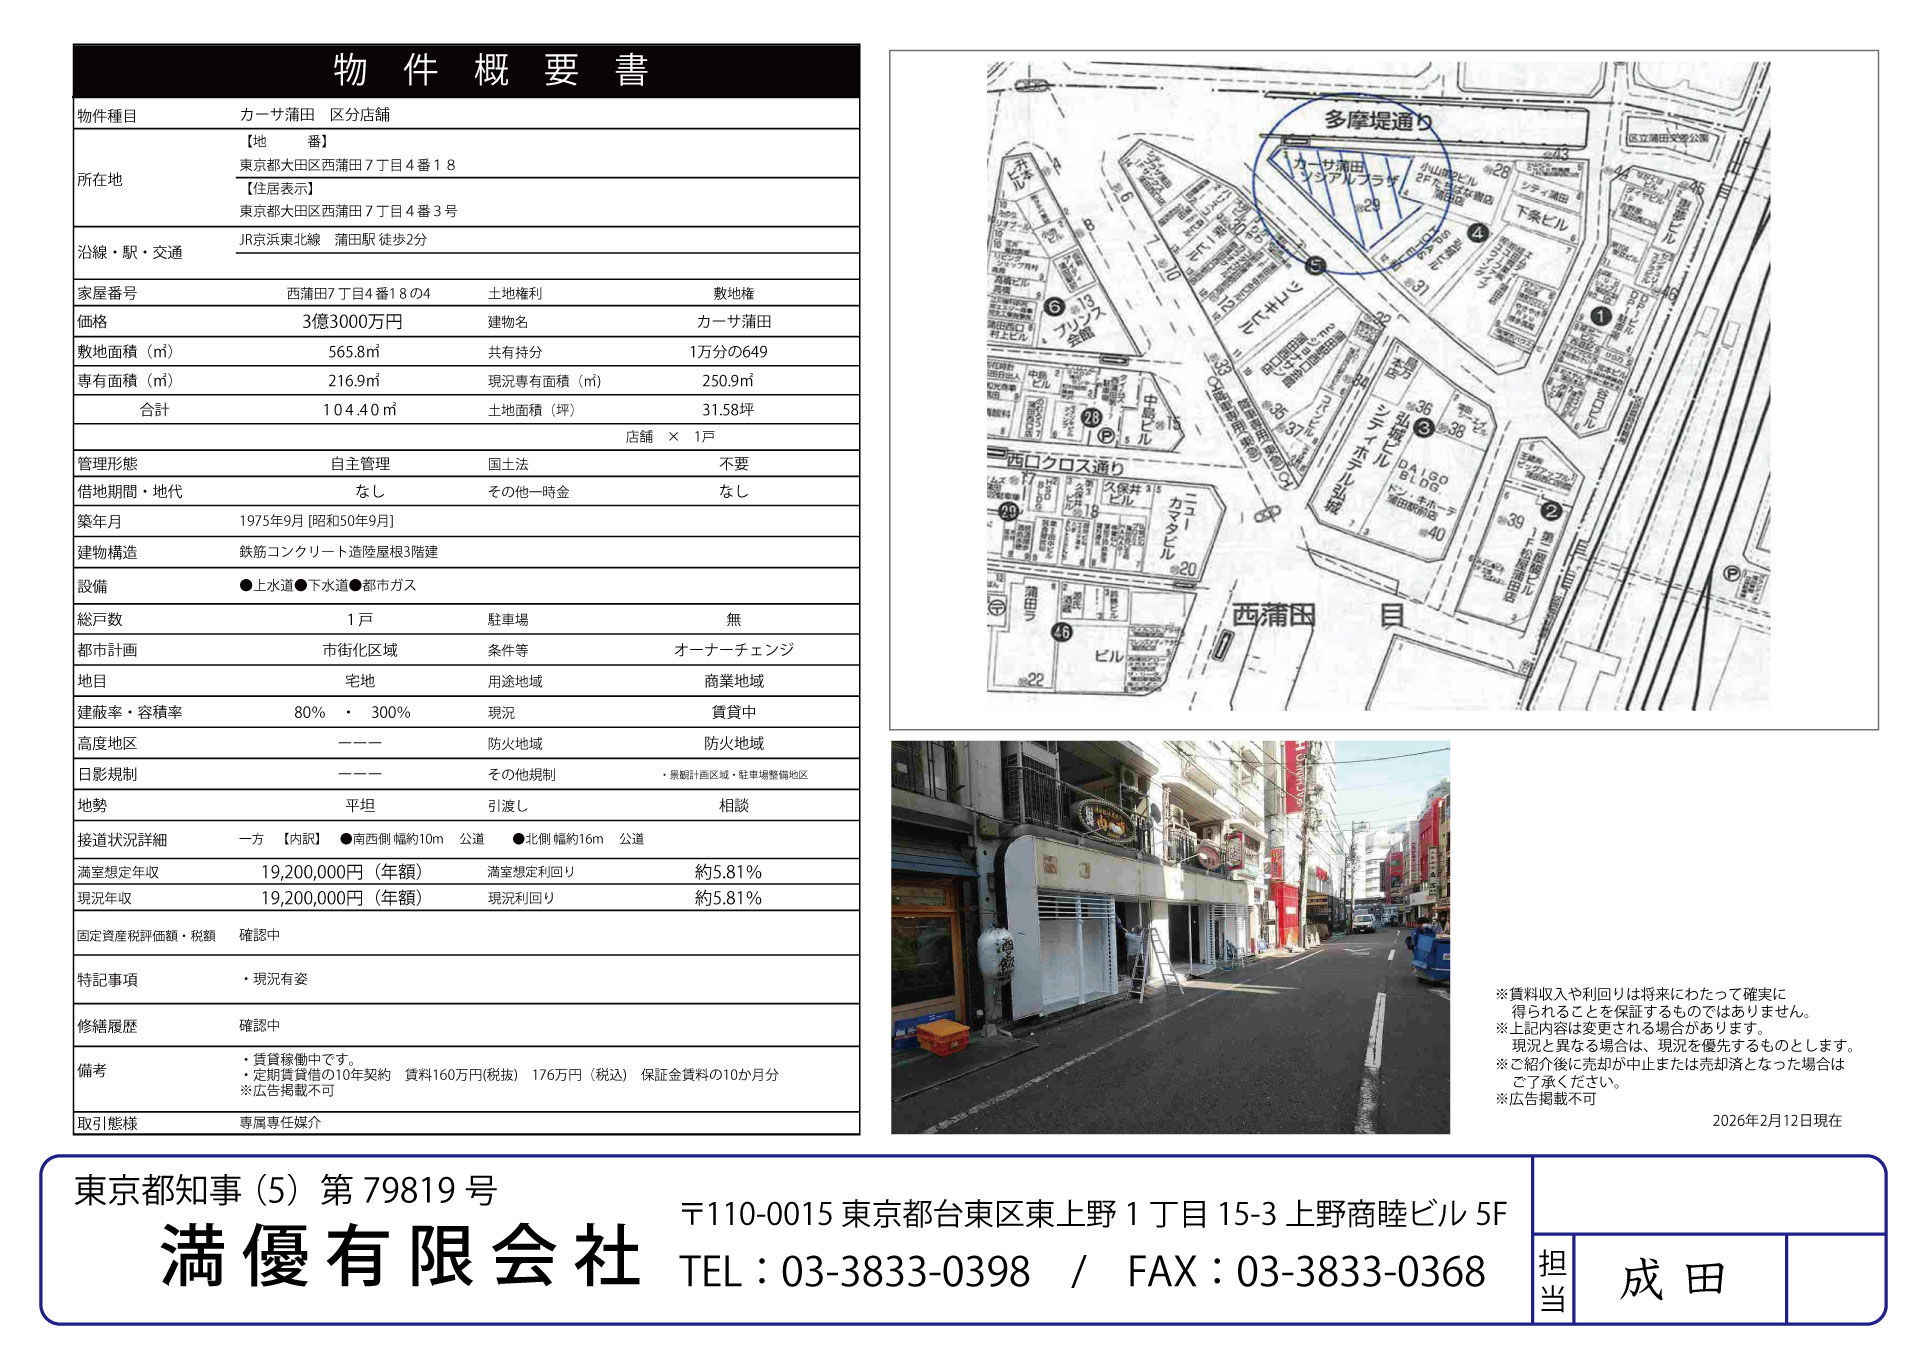Click the structure text "鉄筋コンクリート造陸屋根3階建"
This screenshot has width=1920, height=1357.
click(x=338, y=552)
